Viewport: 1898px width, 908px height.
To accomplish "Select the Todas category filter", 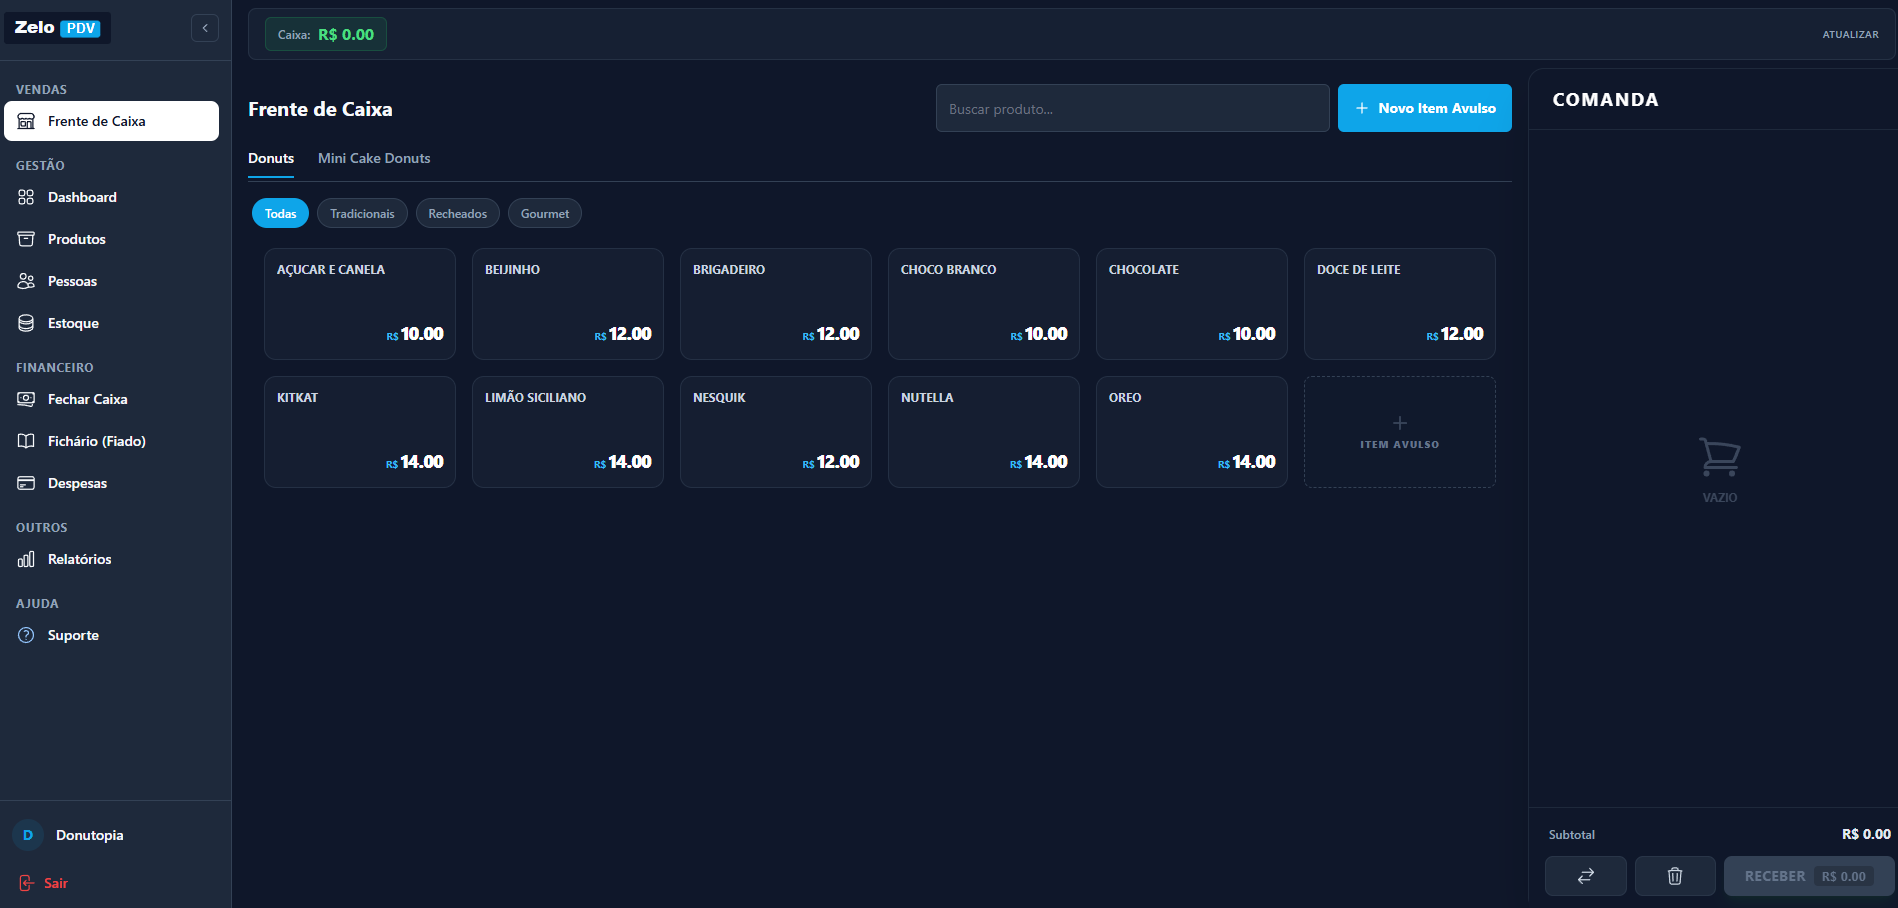I will click(280, 213).
